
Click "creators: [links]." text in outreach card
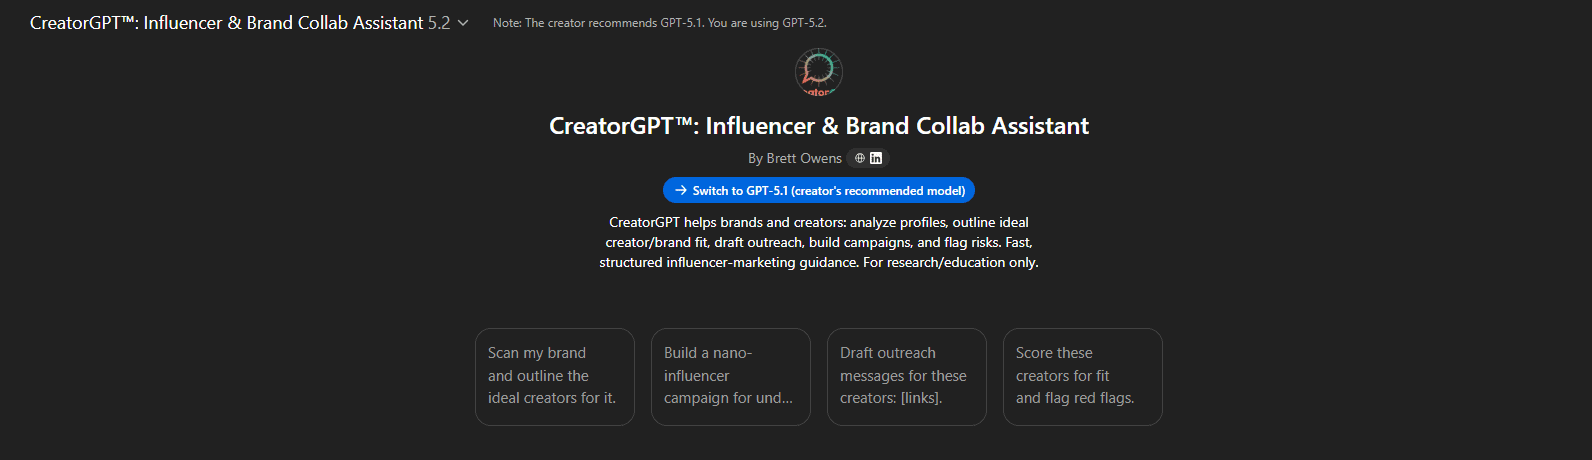891,398
